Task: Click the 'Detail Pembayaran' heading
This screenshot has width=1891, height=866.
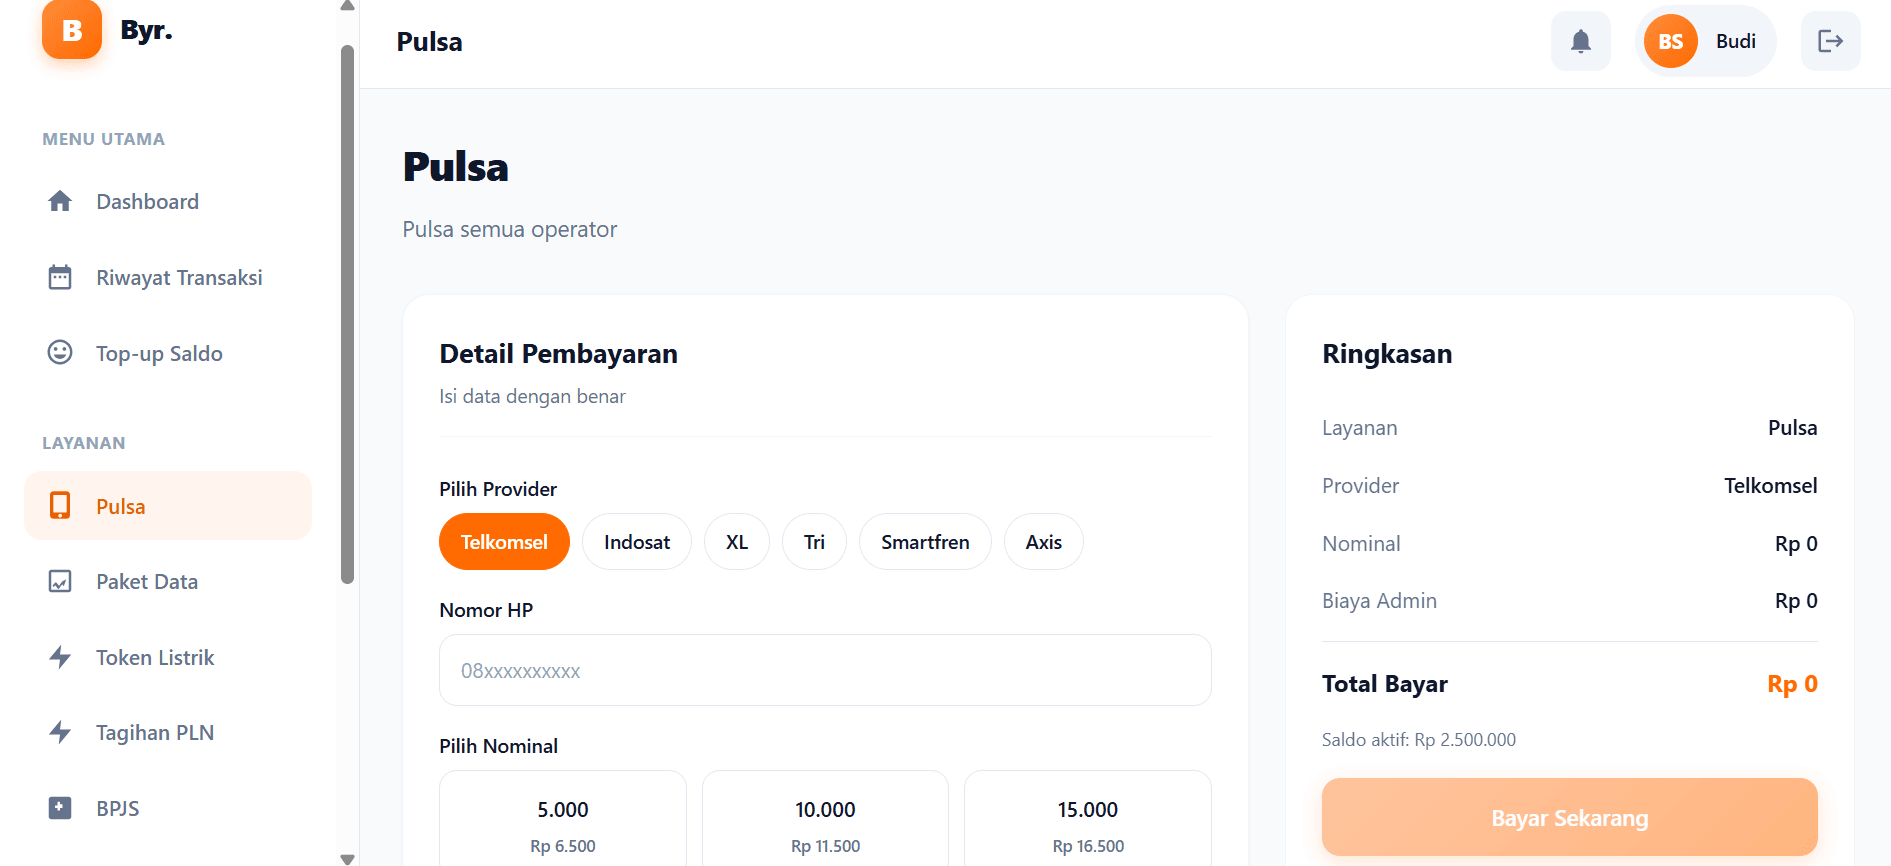Action: click(559, 354)
